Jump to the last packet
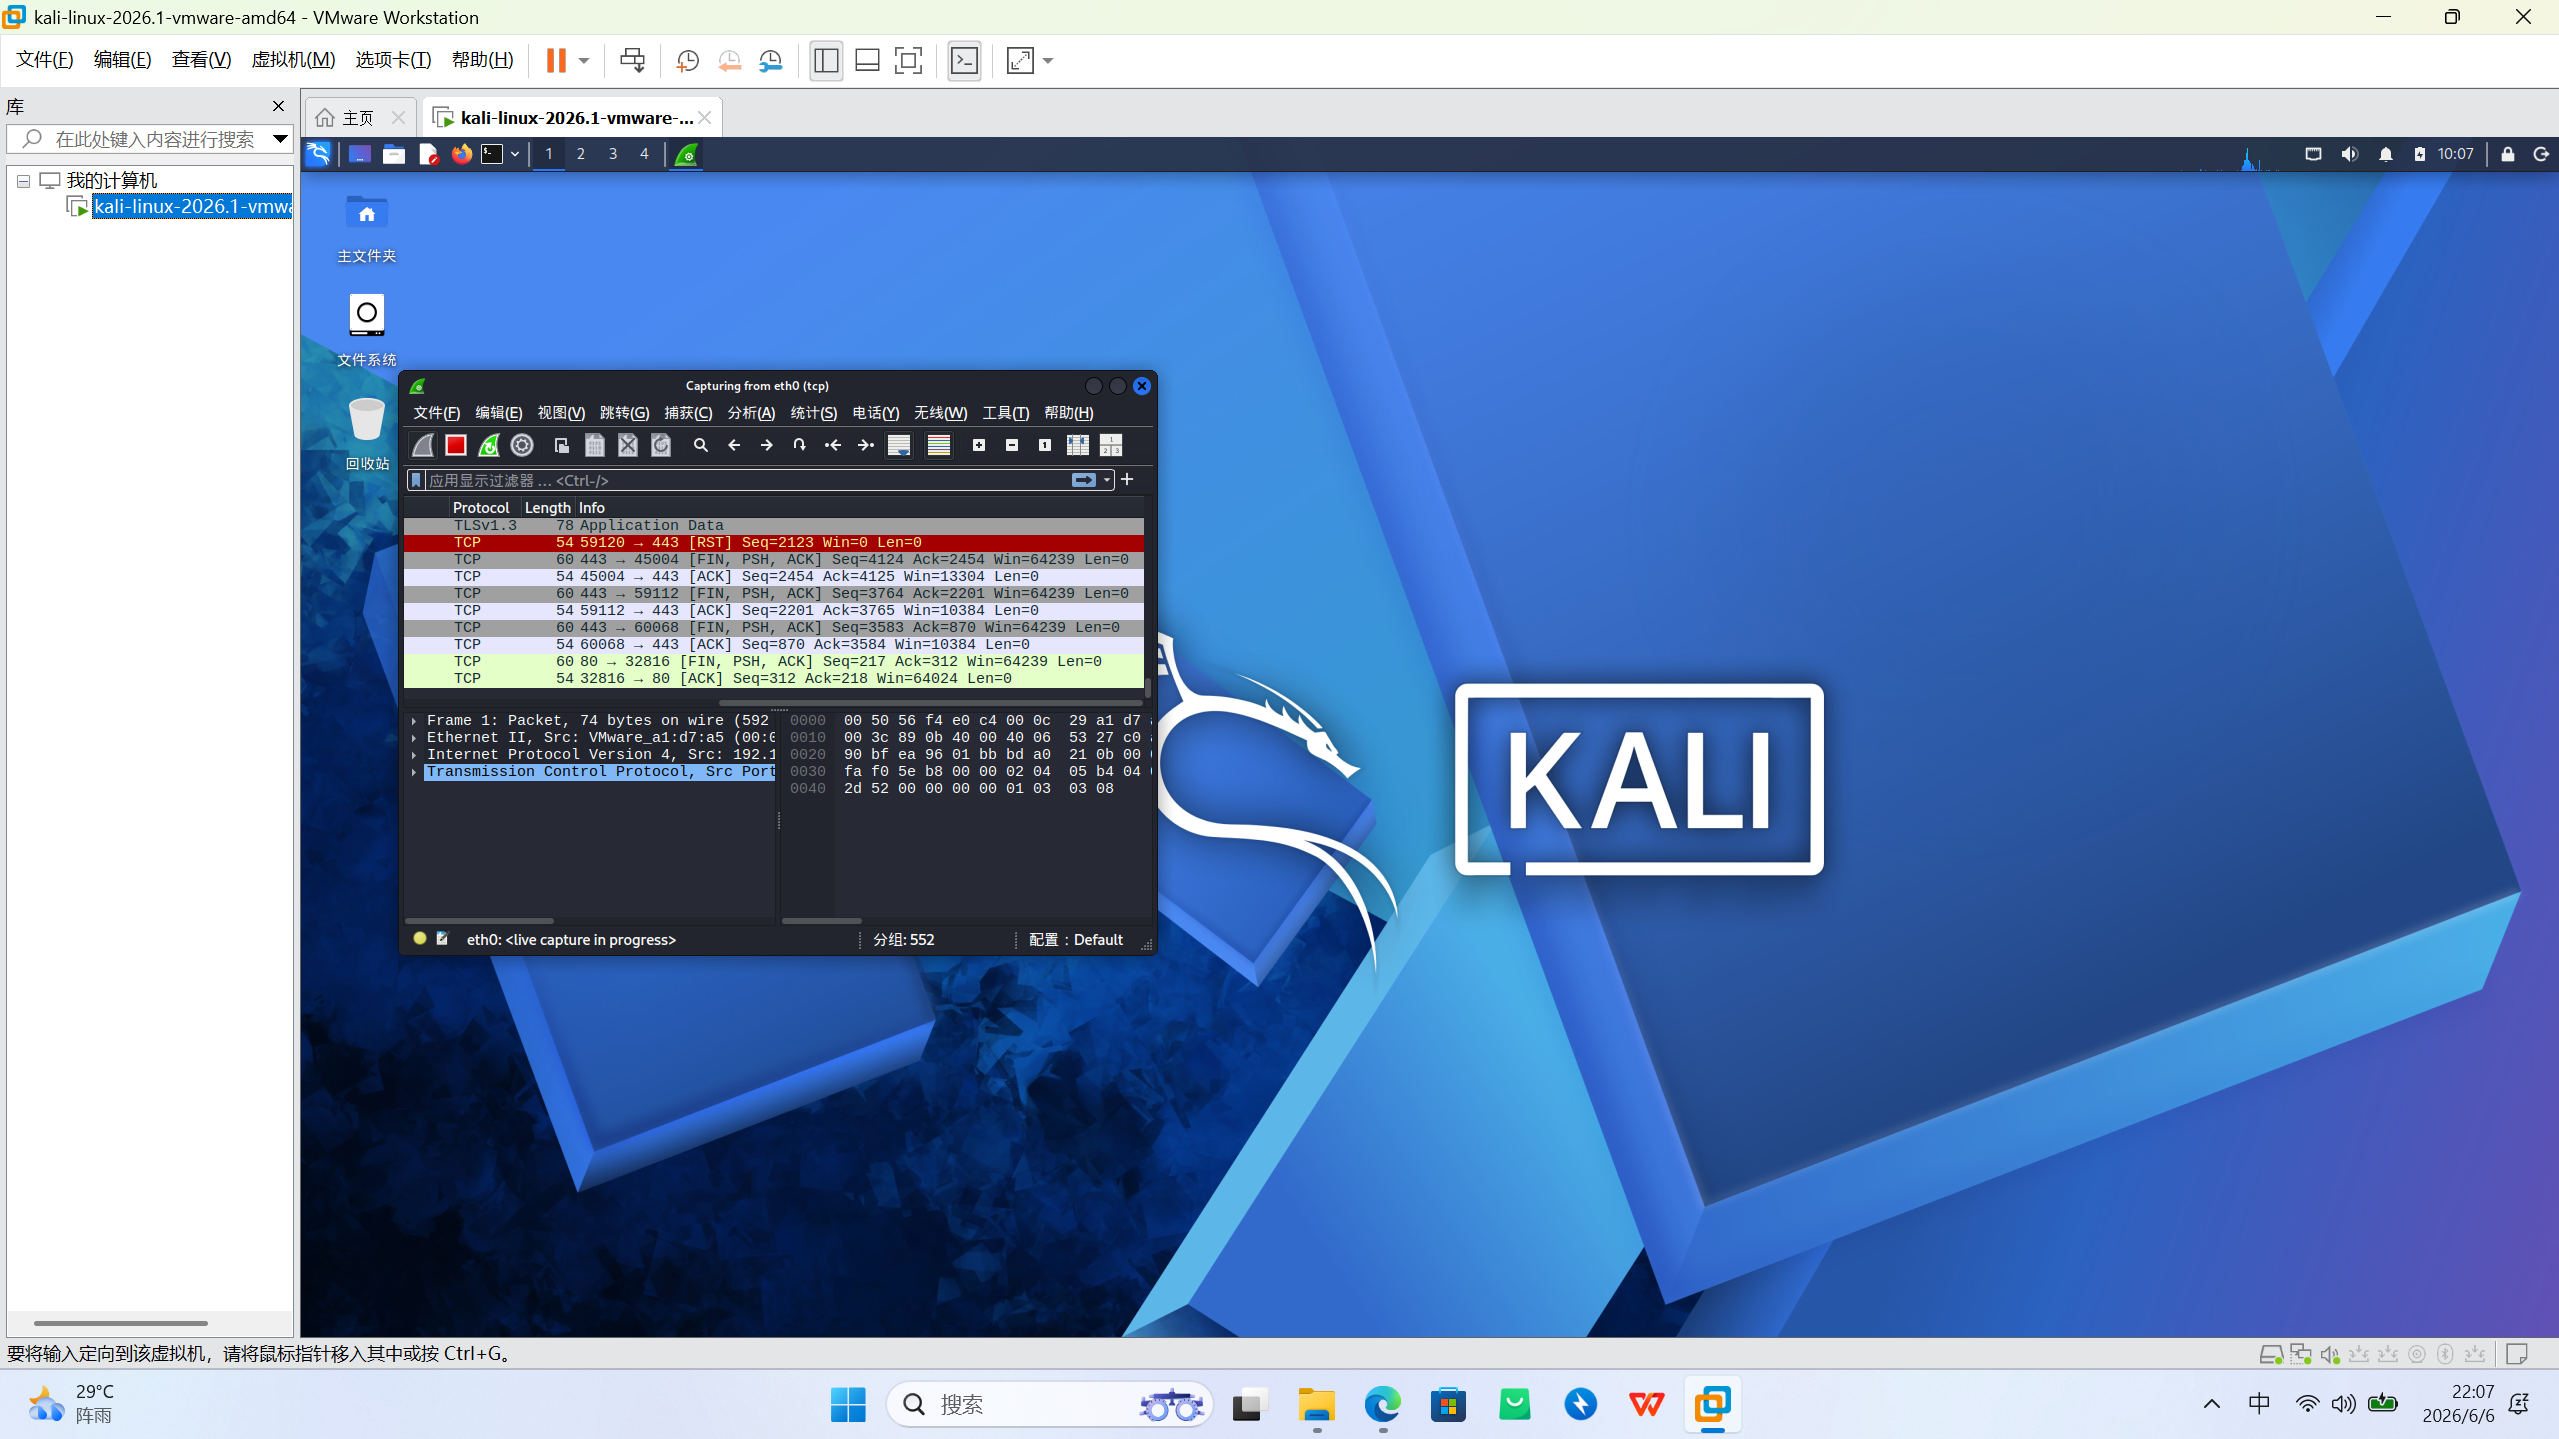The image size is (2559, 1439). point(866,445)
